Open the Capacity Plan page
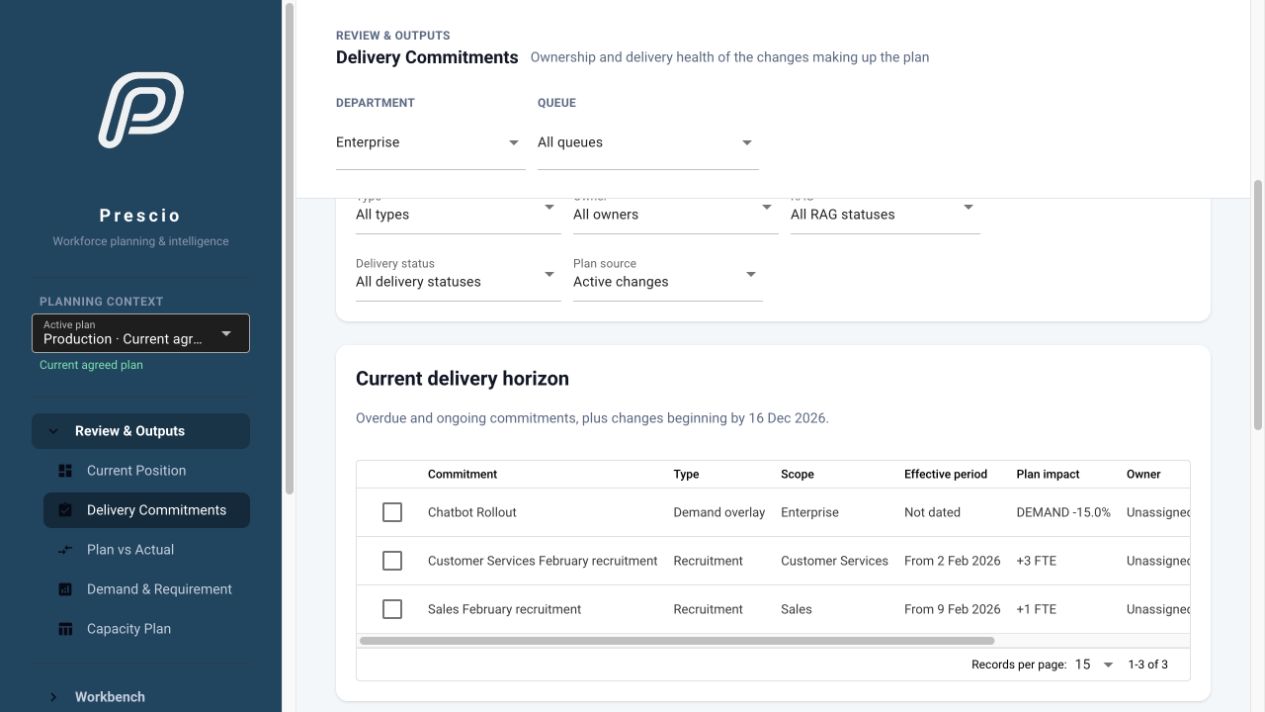Screen dimensions: 1265x712 (x=146, y=629)
